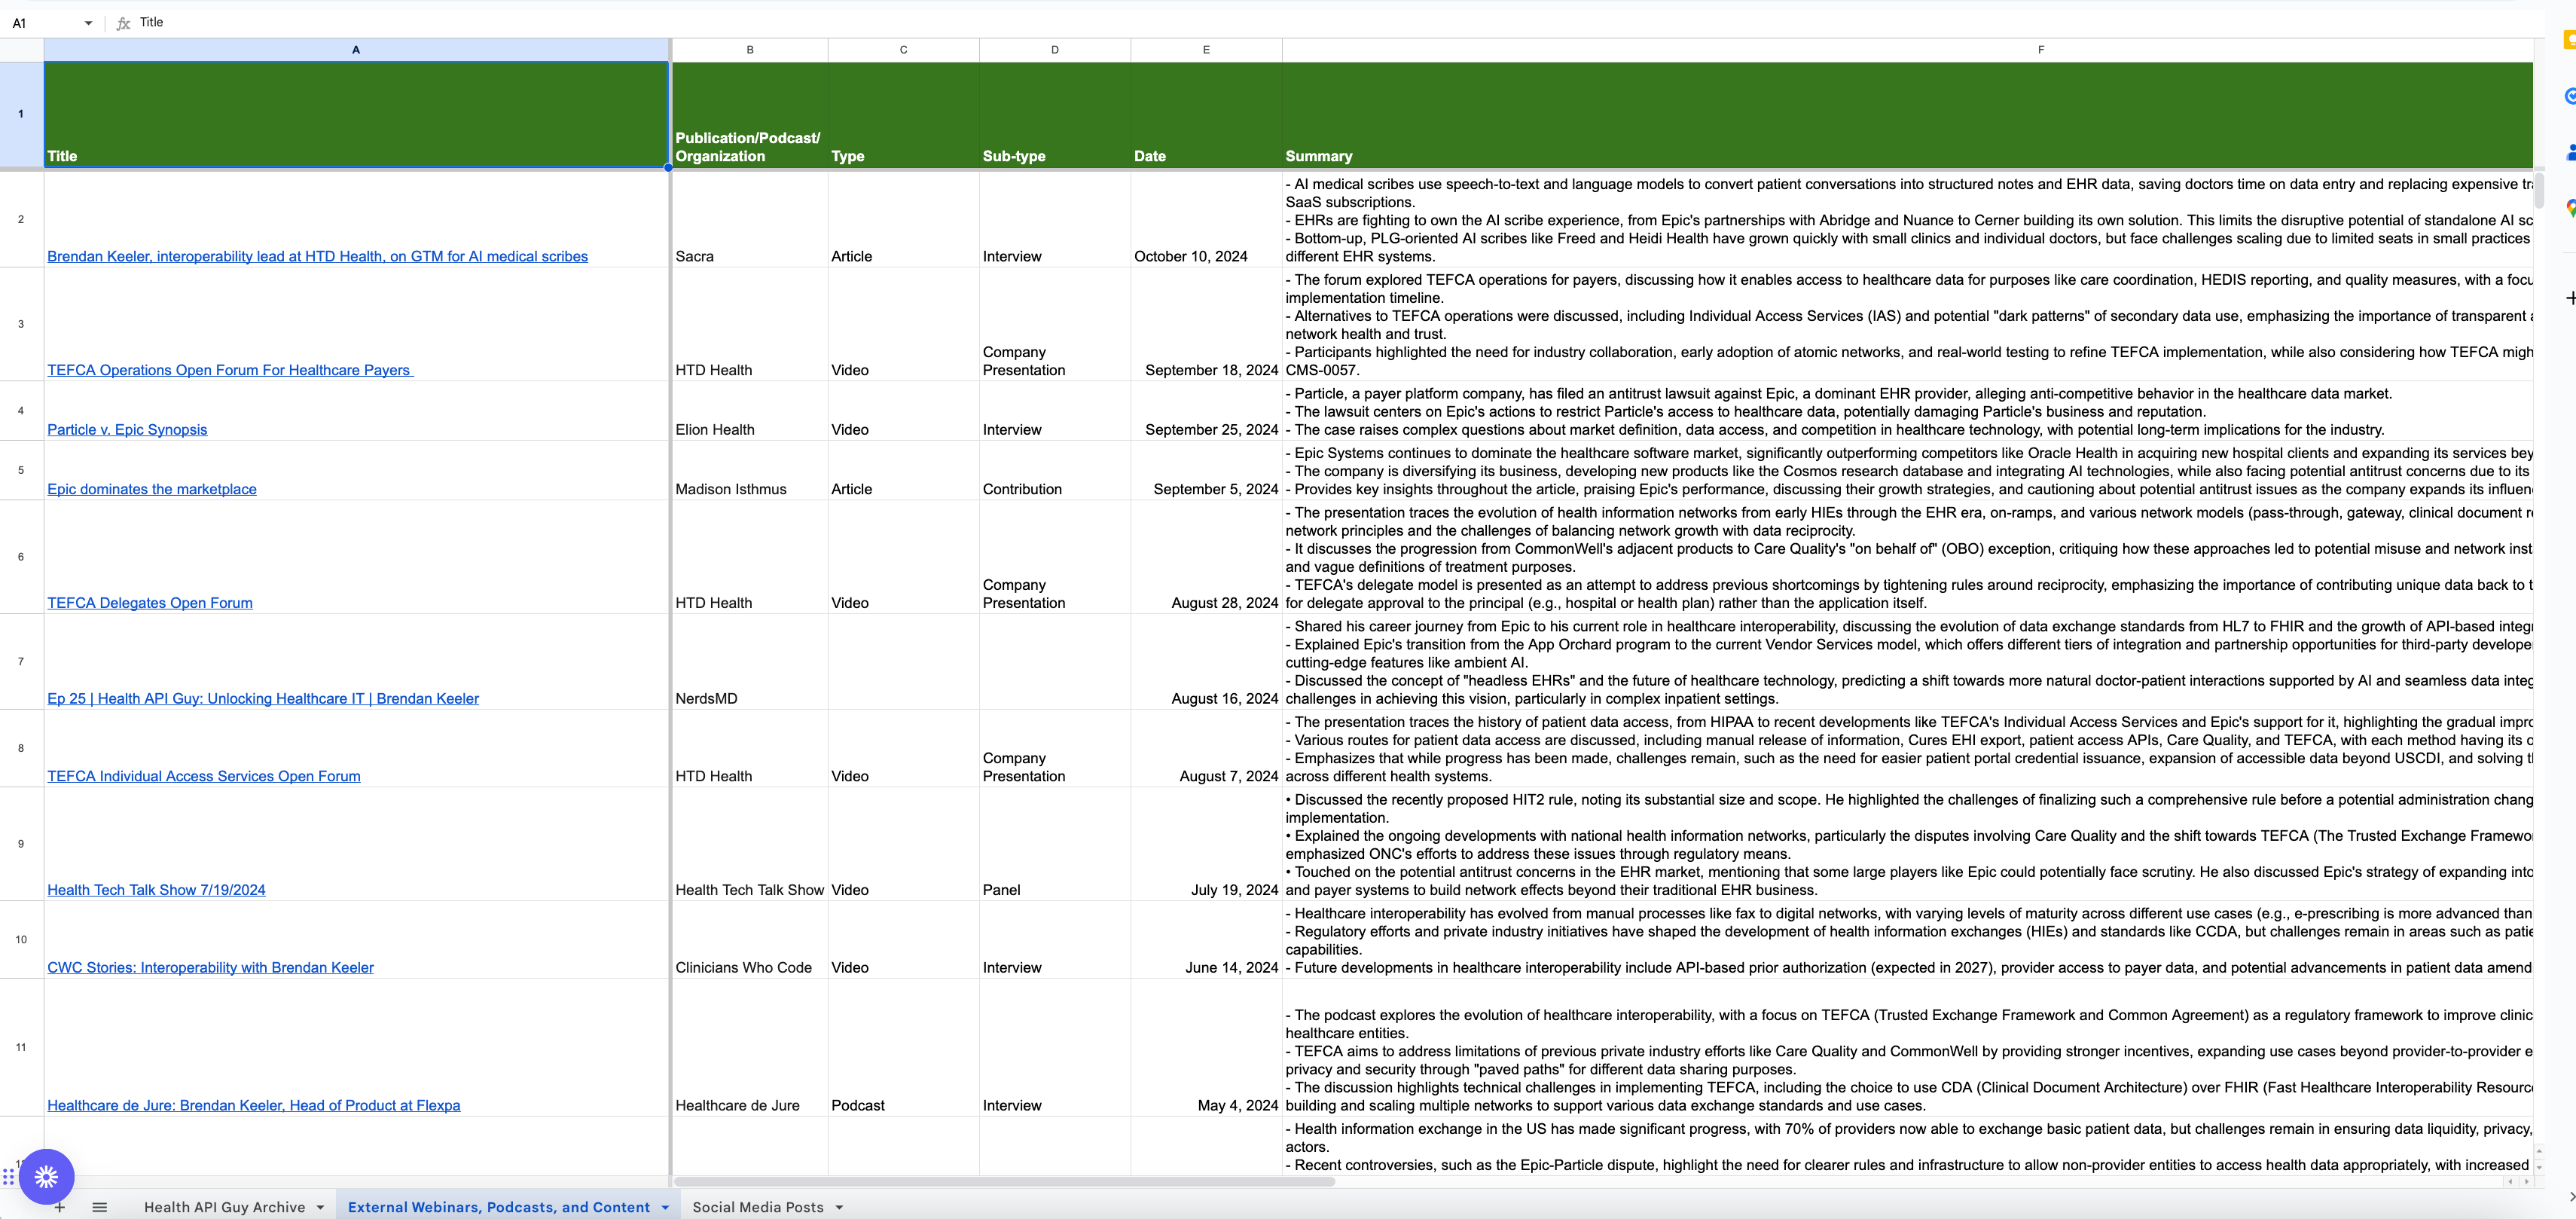Viewport: 2576px width, 1219px height.
Task: Open TEFCA Delegates Open Forum link
Action: pos(150,603)
